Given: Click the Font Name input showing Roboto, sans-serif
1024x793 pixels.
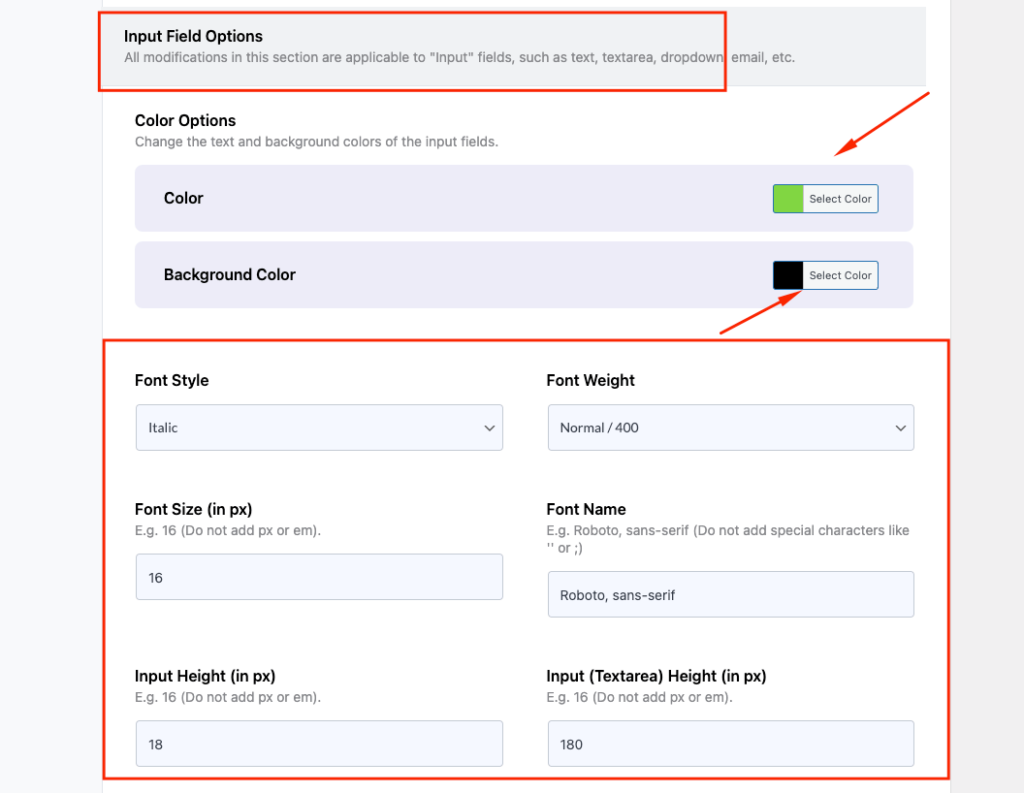Looking at the screenshot, I should [730, 594].
